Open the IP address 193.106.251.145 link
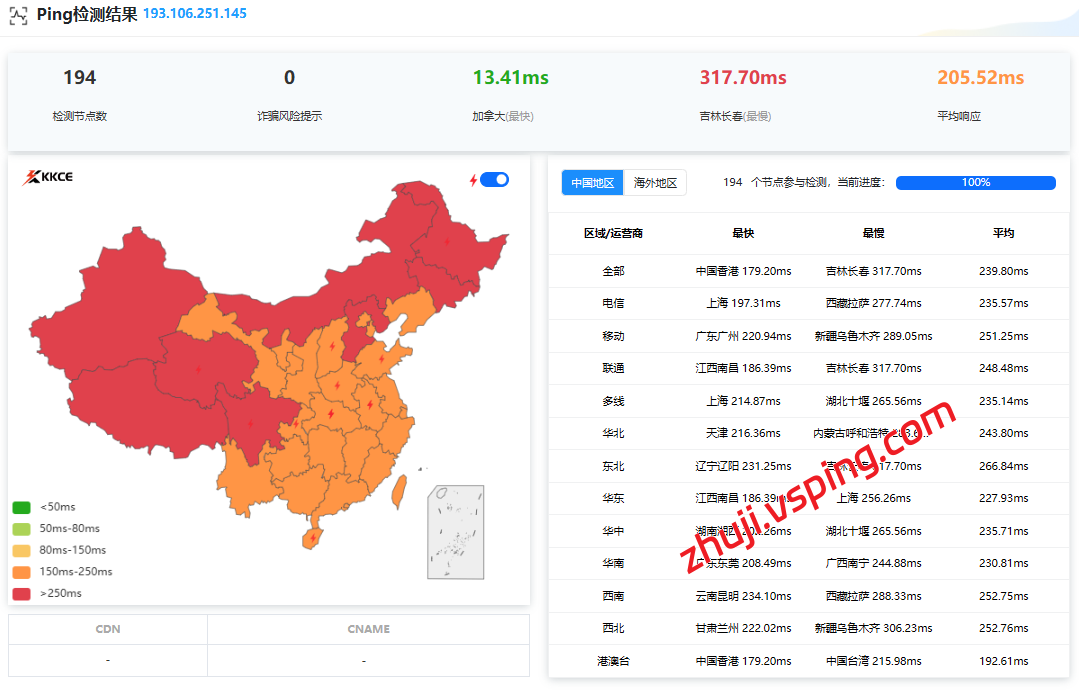This screenshot has height=693, width=1079. (195, 14)
